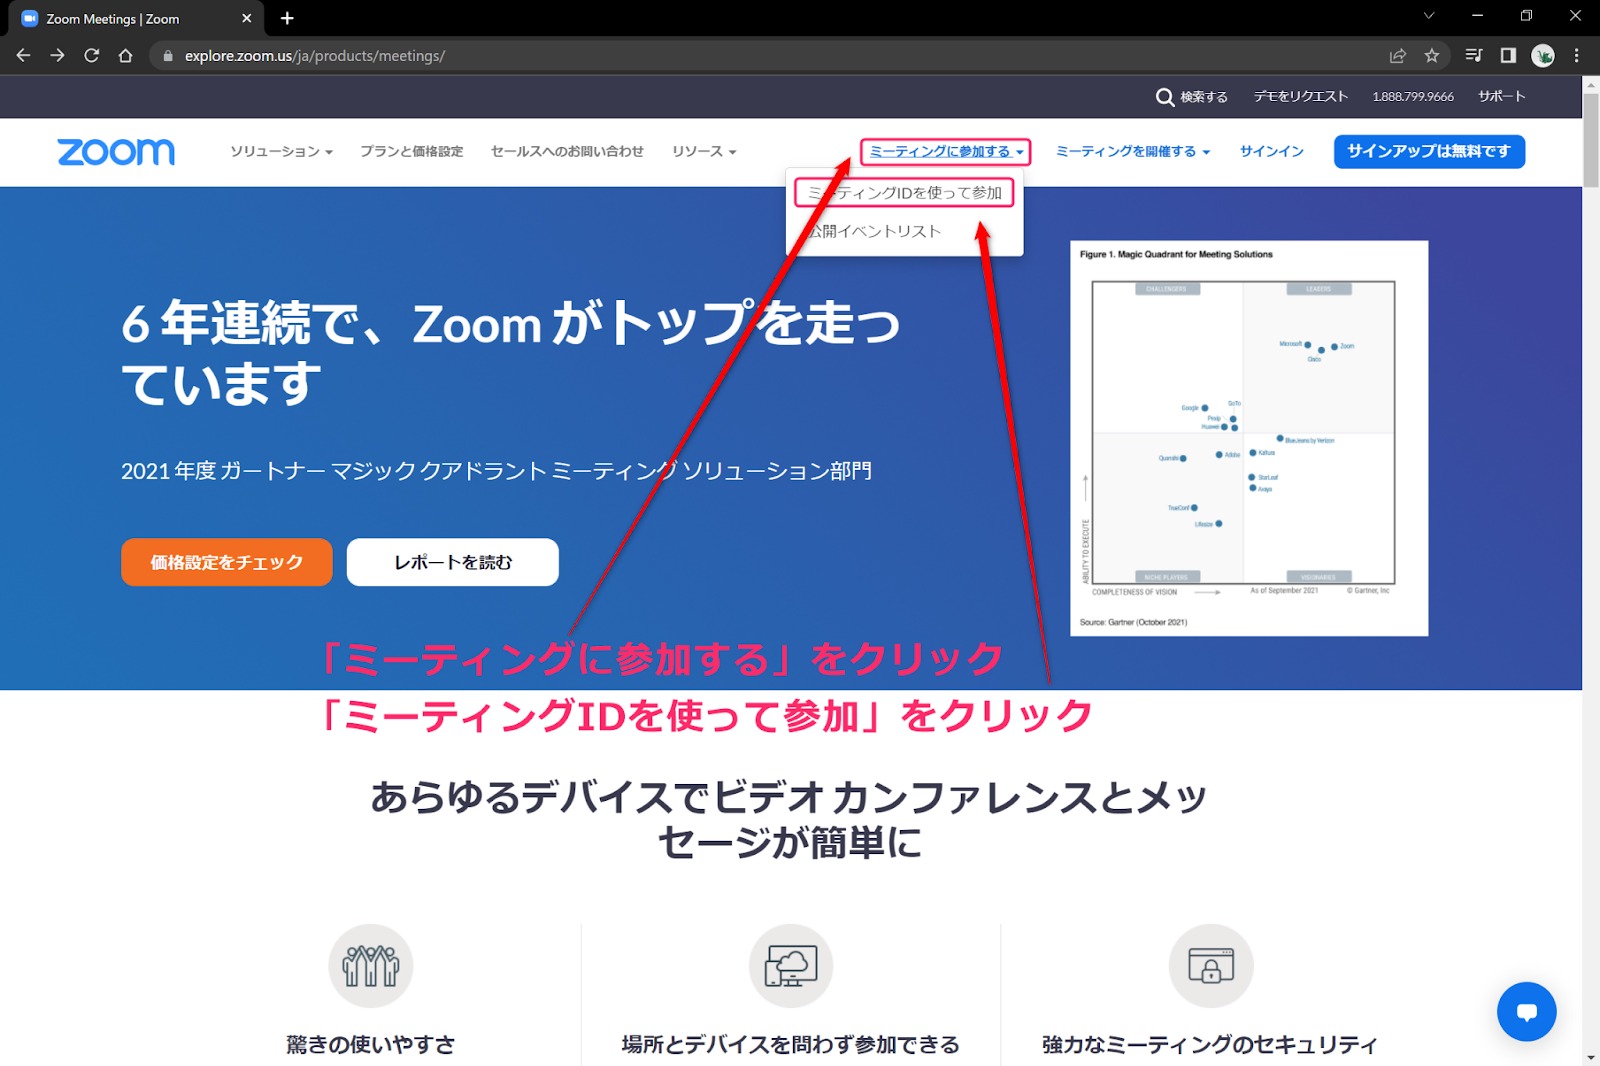Viewport: 1600px width, 1066px height.
Task: Click サインアップは無料です button
Action: tap(1429, 152)
